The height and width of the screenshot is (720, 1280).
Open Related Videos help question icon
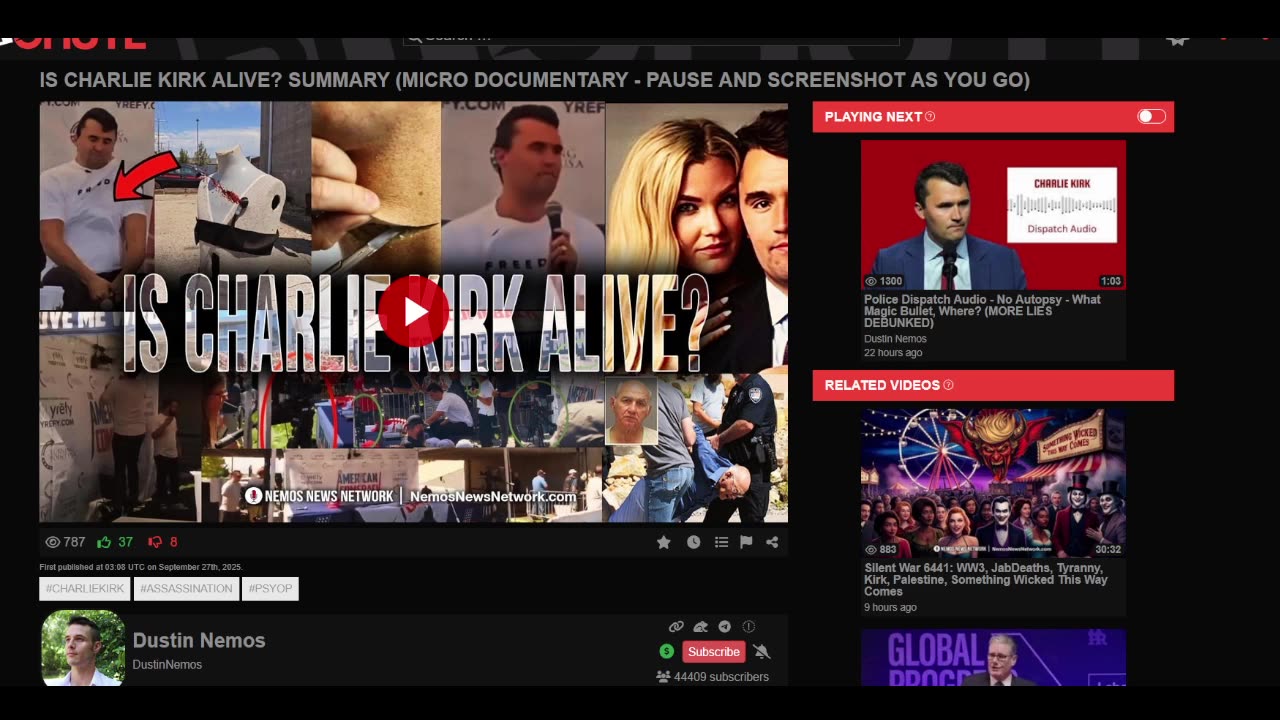tap(948, 385)
